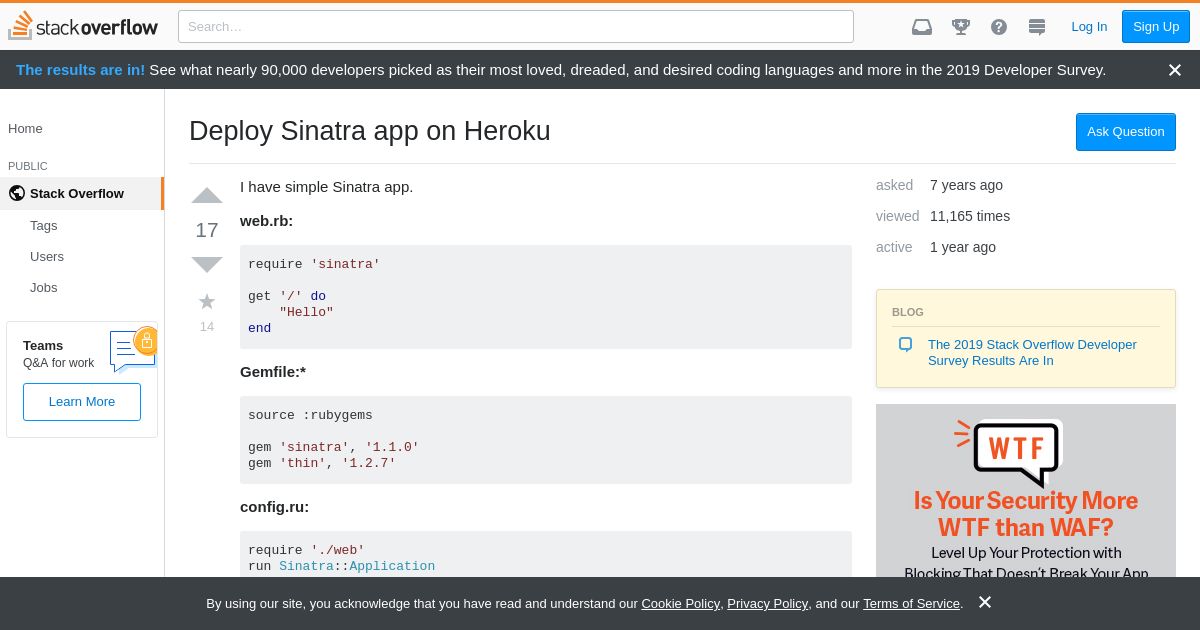The image size is (1200, 630).
Task: Go to Home in the sidebar
Action: [x=25, y=129]
